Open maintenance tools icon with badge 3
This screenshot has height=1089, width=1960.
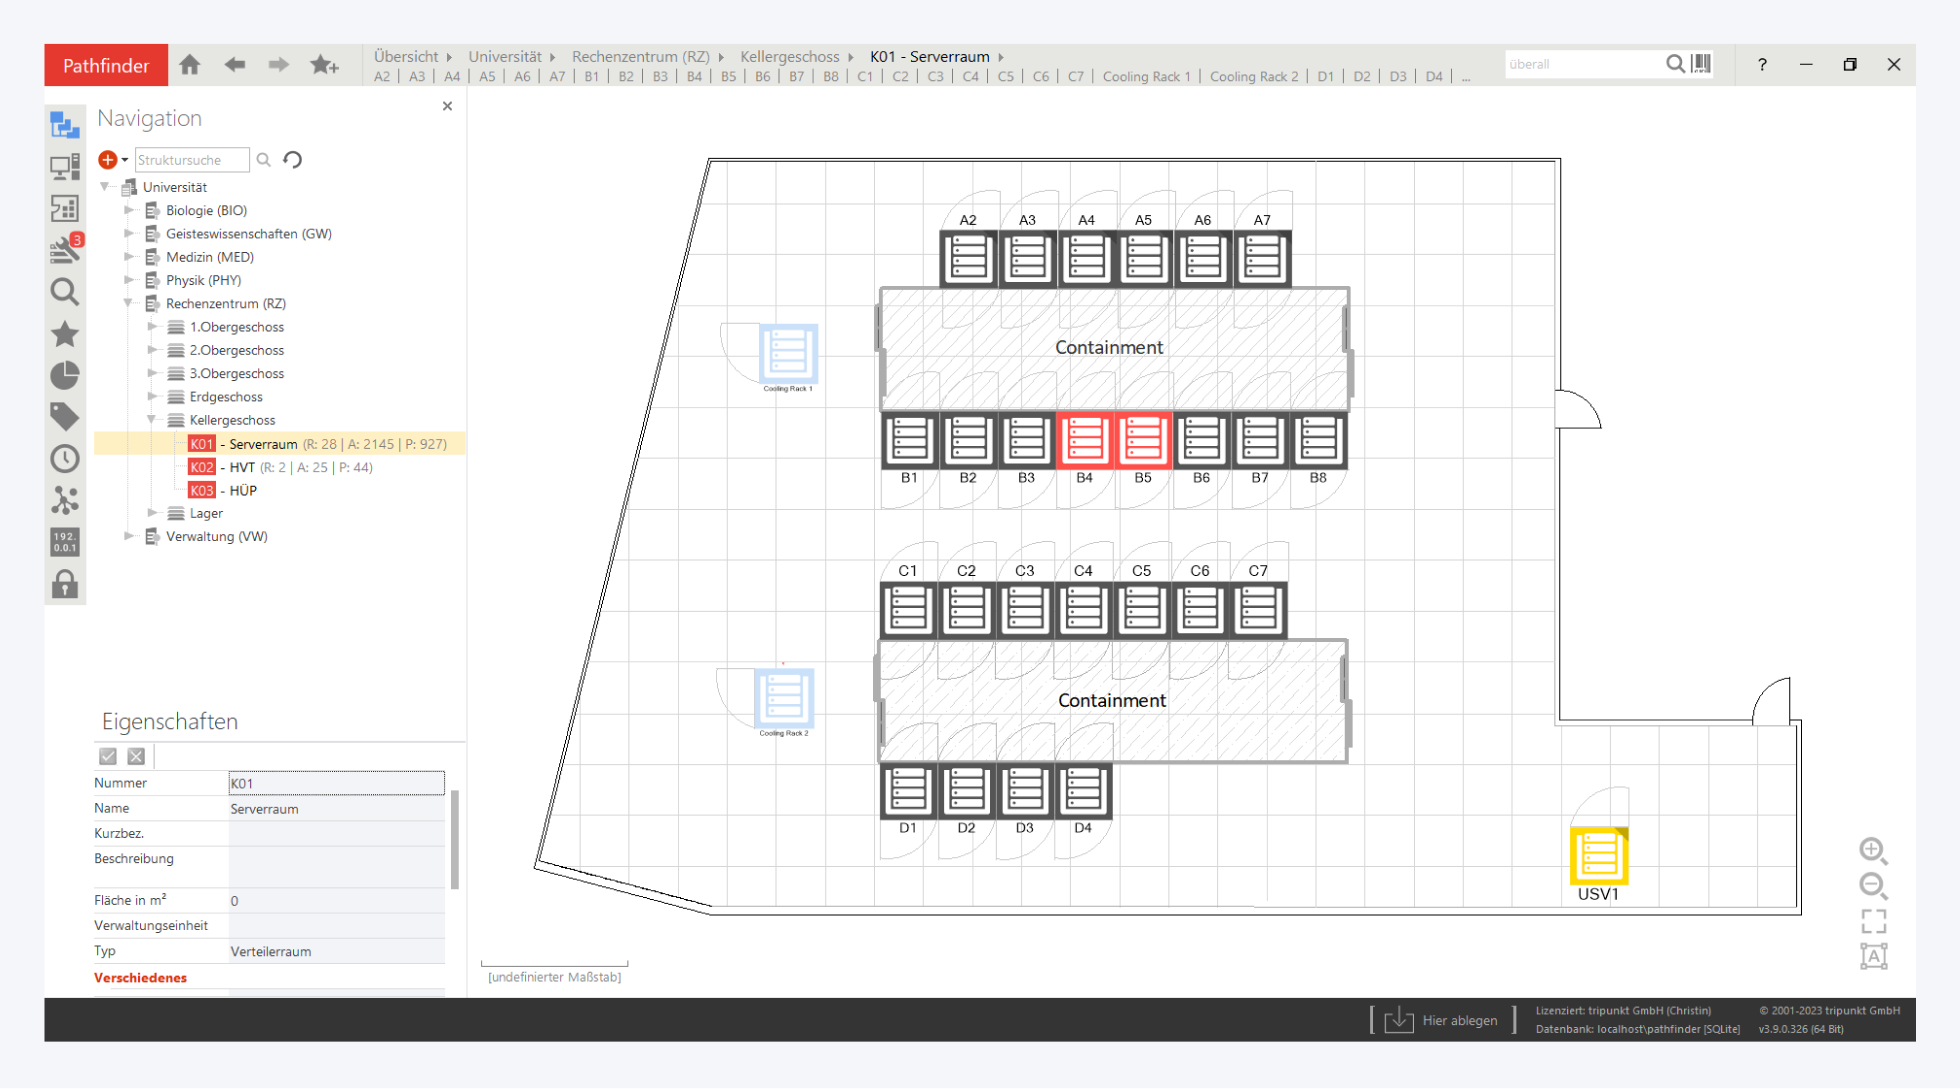coord(65,249)
